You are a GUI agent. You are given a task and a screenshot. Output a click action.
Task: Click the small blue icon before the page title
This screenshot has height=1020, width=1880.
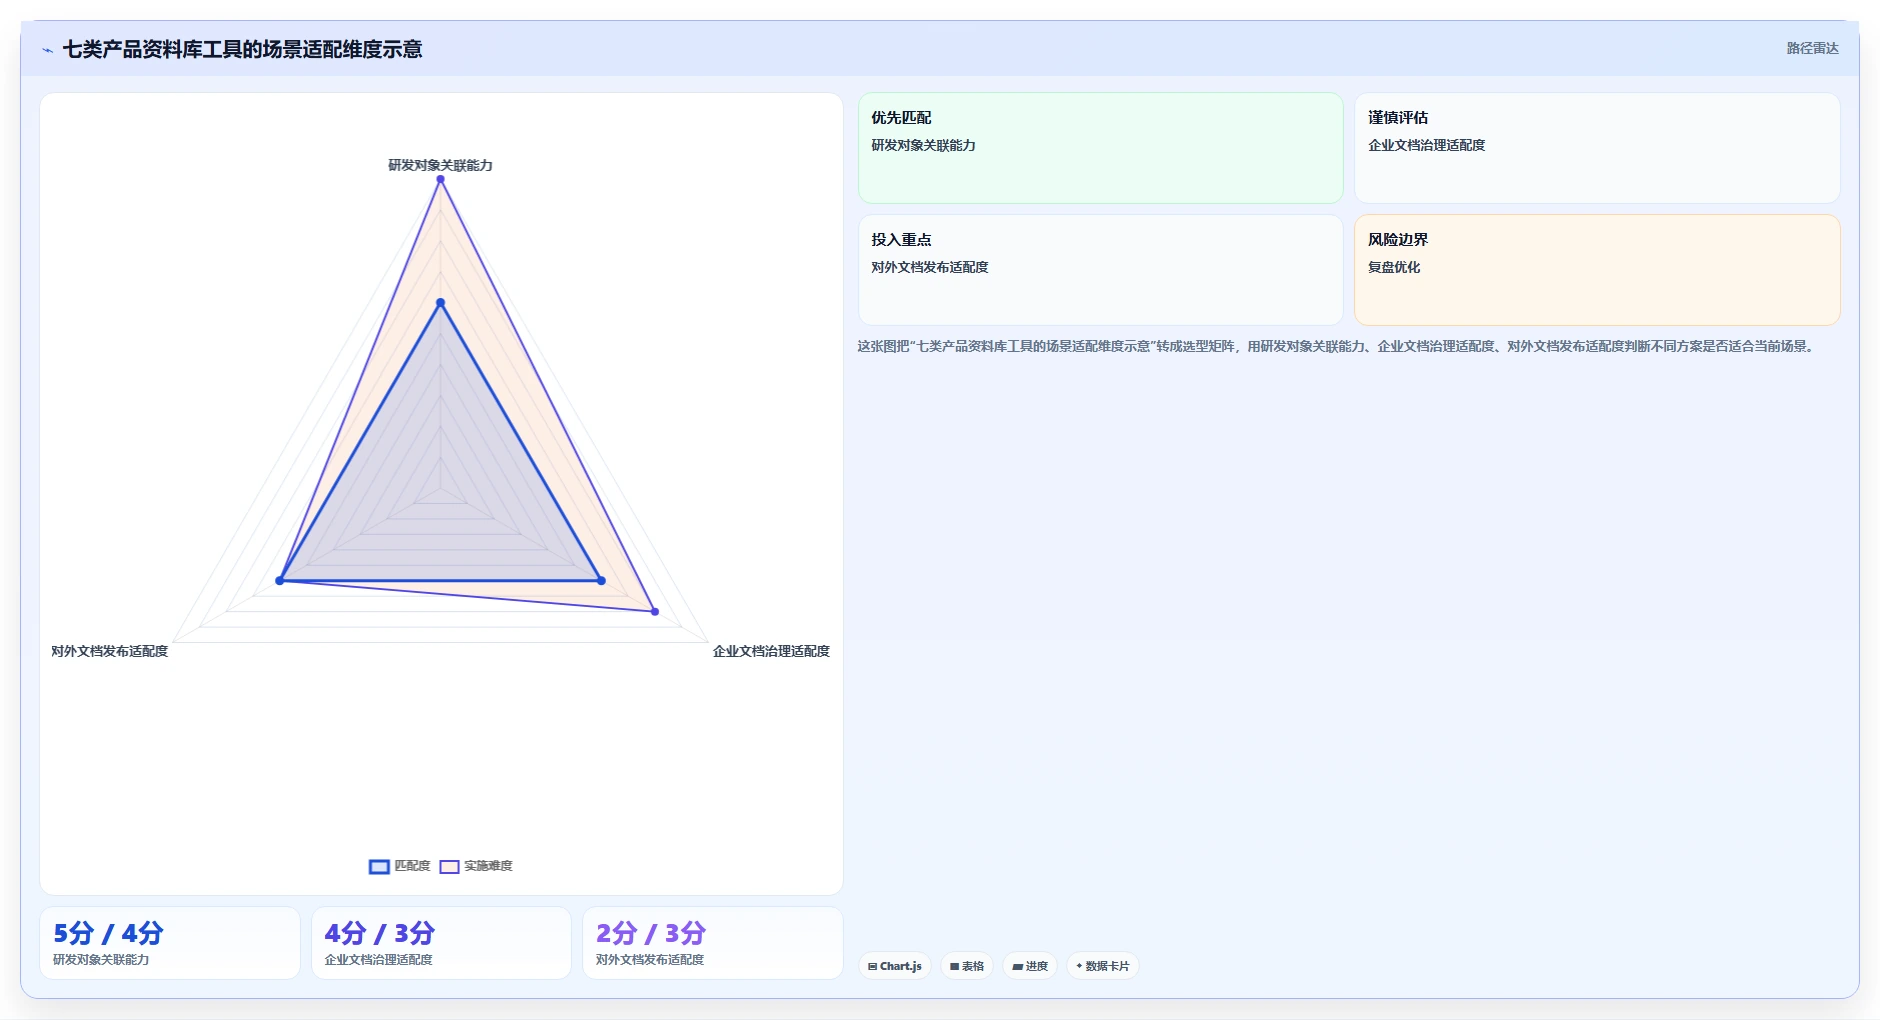(x=47, y=50)
